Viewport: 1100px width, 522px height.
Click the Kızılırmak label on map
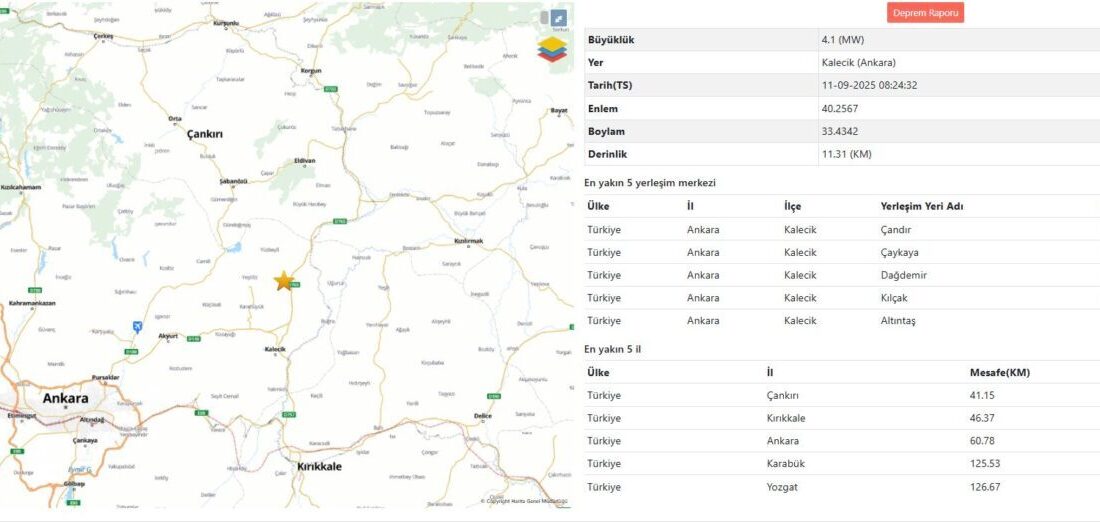469,241
